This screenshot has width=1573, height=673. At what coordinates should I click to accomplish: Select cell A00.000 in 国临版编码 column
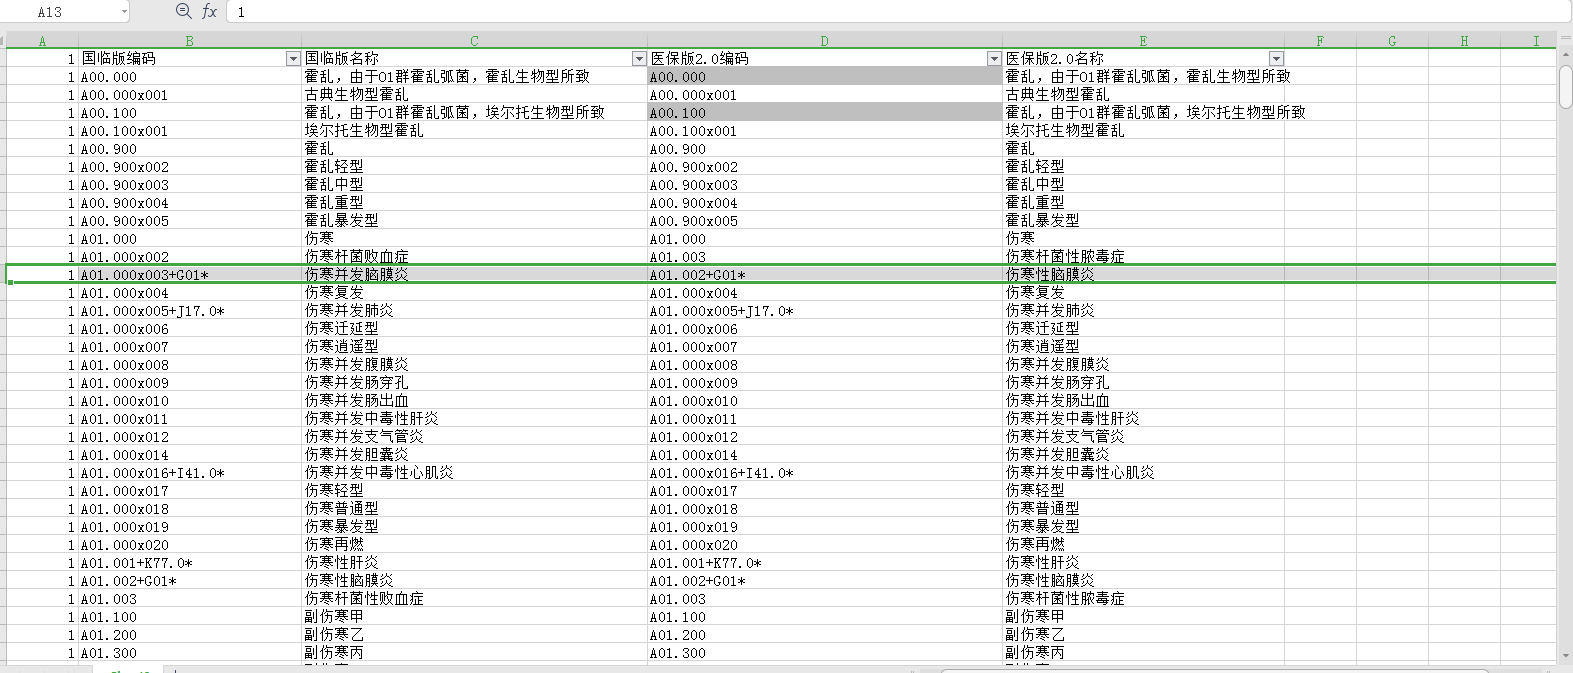point(190,77)
